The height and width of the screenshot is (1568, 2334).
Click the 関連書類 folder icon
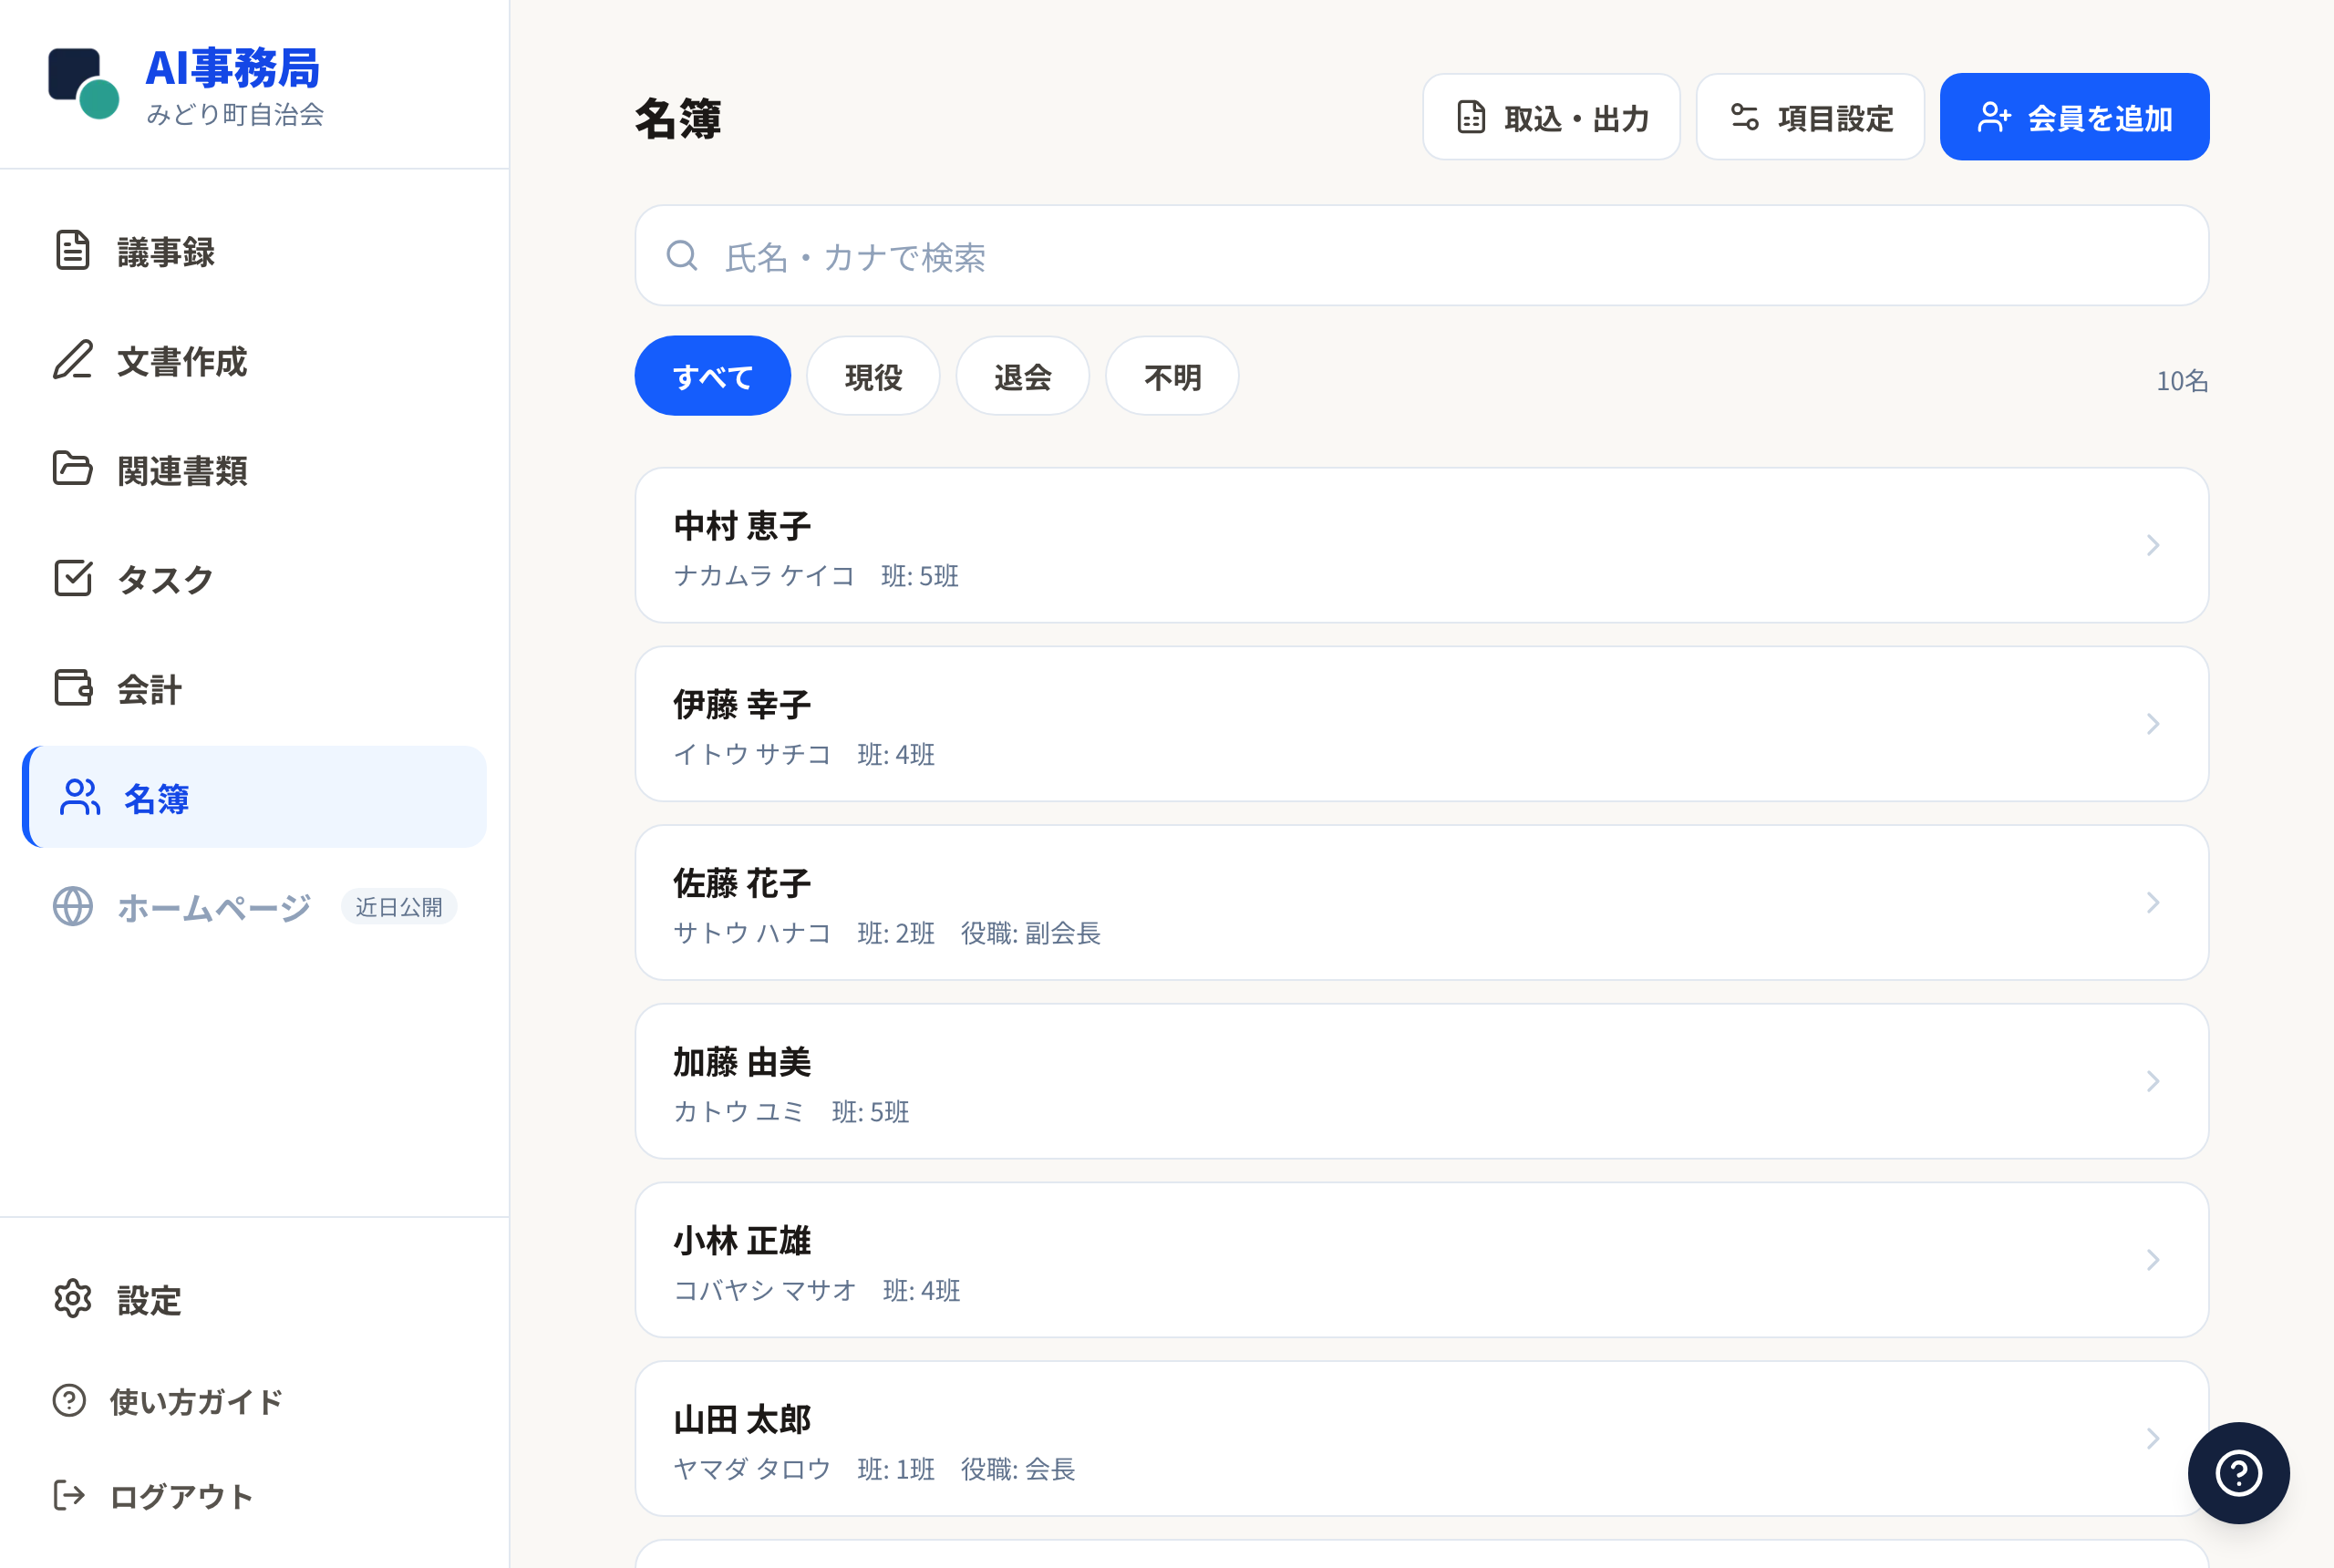pos(72,469)
